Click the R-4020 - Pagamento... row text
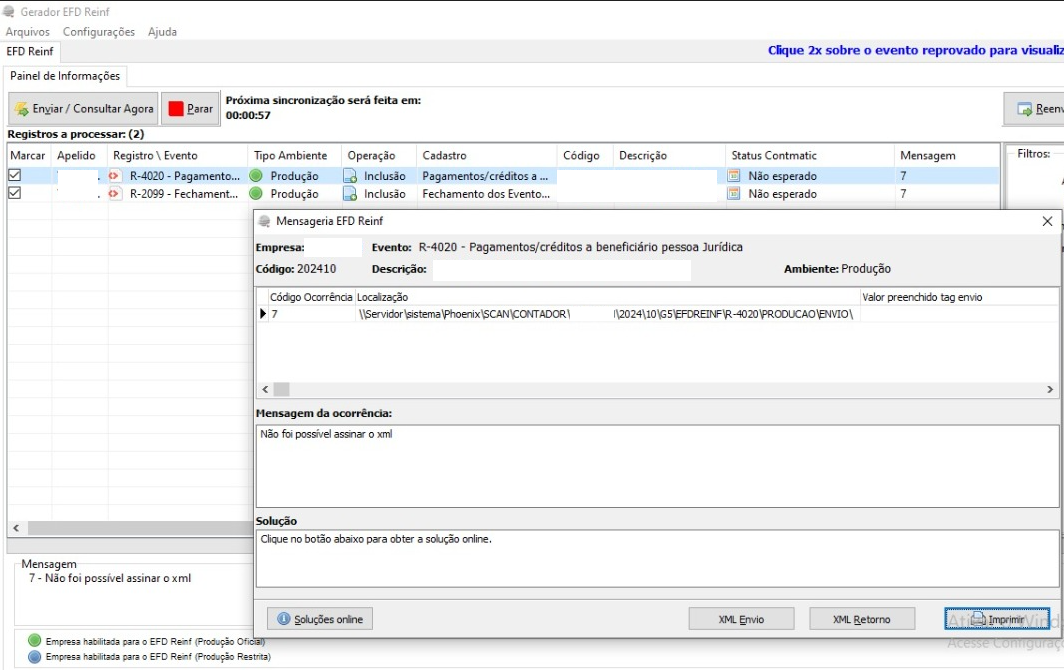Viewport: 1064px width, 670px height. [185, 176]
